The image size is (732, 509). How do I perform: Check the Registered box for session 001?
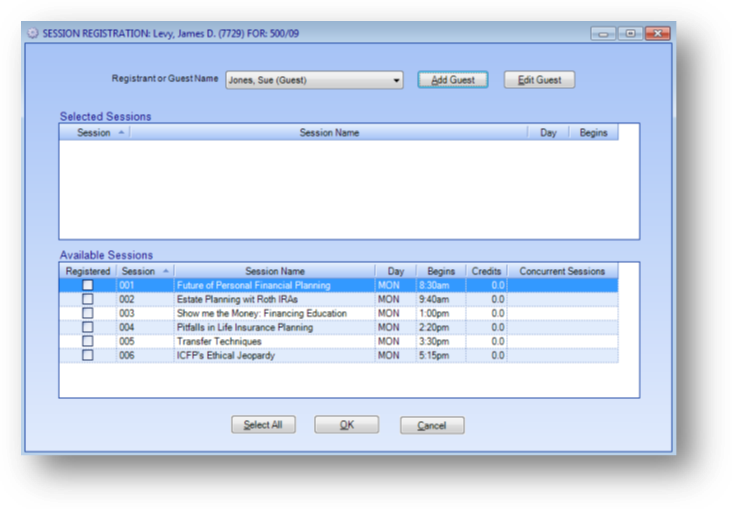point(87,285)
